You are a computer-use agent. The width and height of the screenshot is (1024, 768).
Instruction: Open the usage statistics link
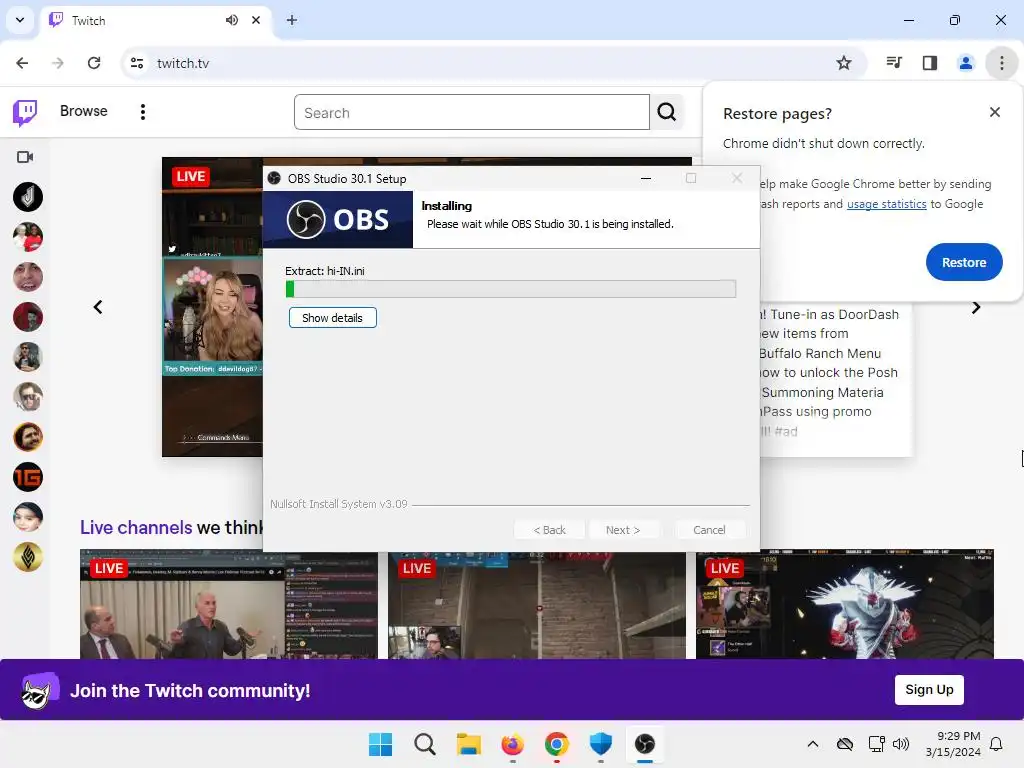[x=886, y=204]
